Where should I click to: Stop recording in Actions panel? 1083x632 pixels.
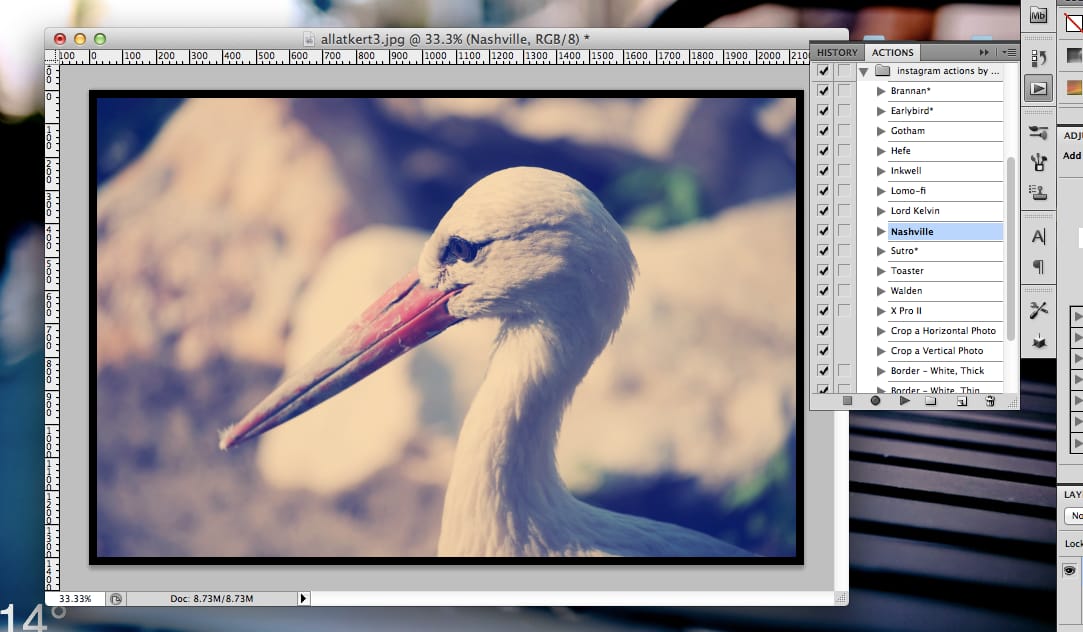847,401
